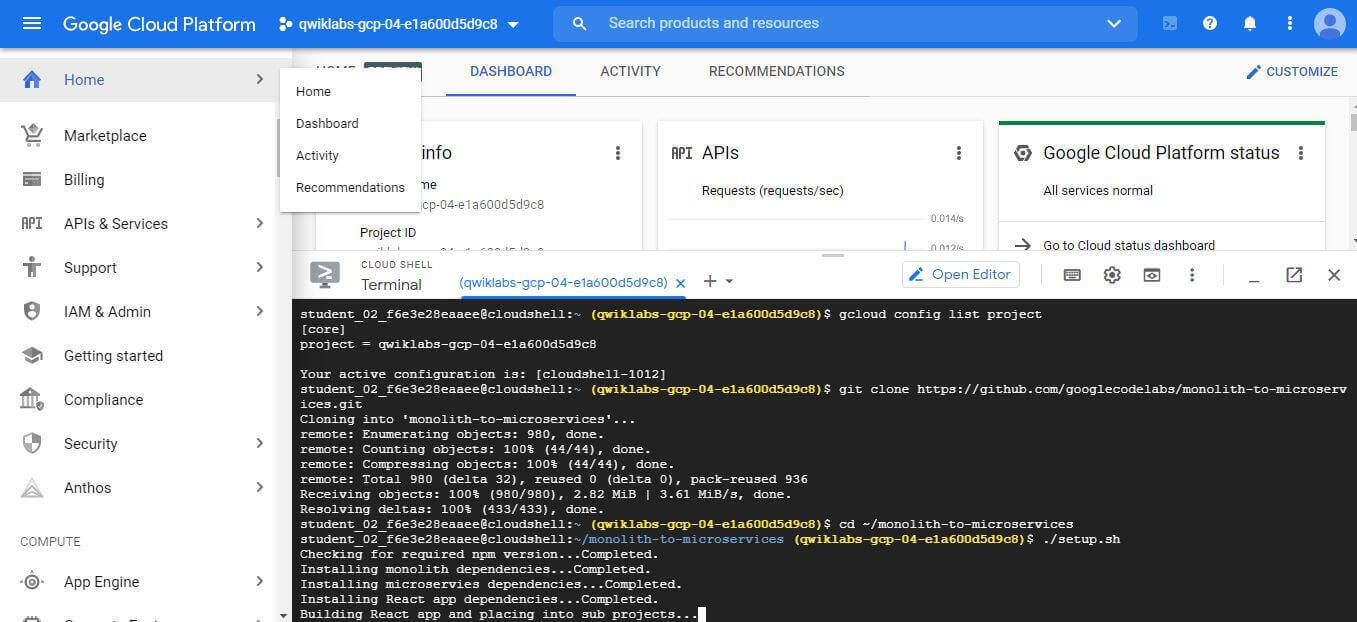Click the App Engine icon

coord(32,581)
